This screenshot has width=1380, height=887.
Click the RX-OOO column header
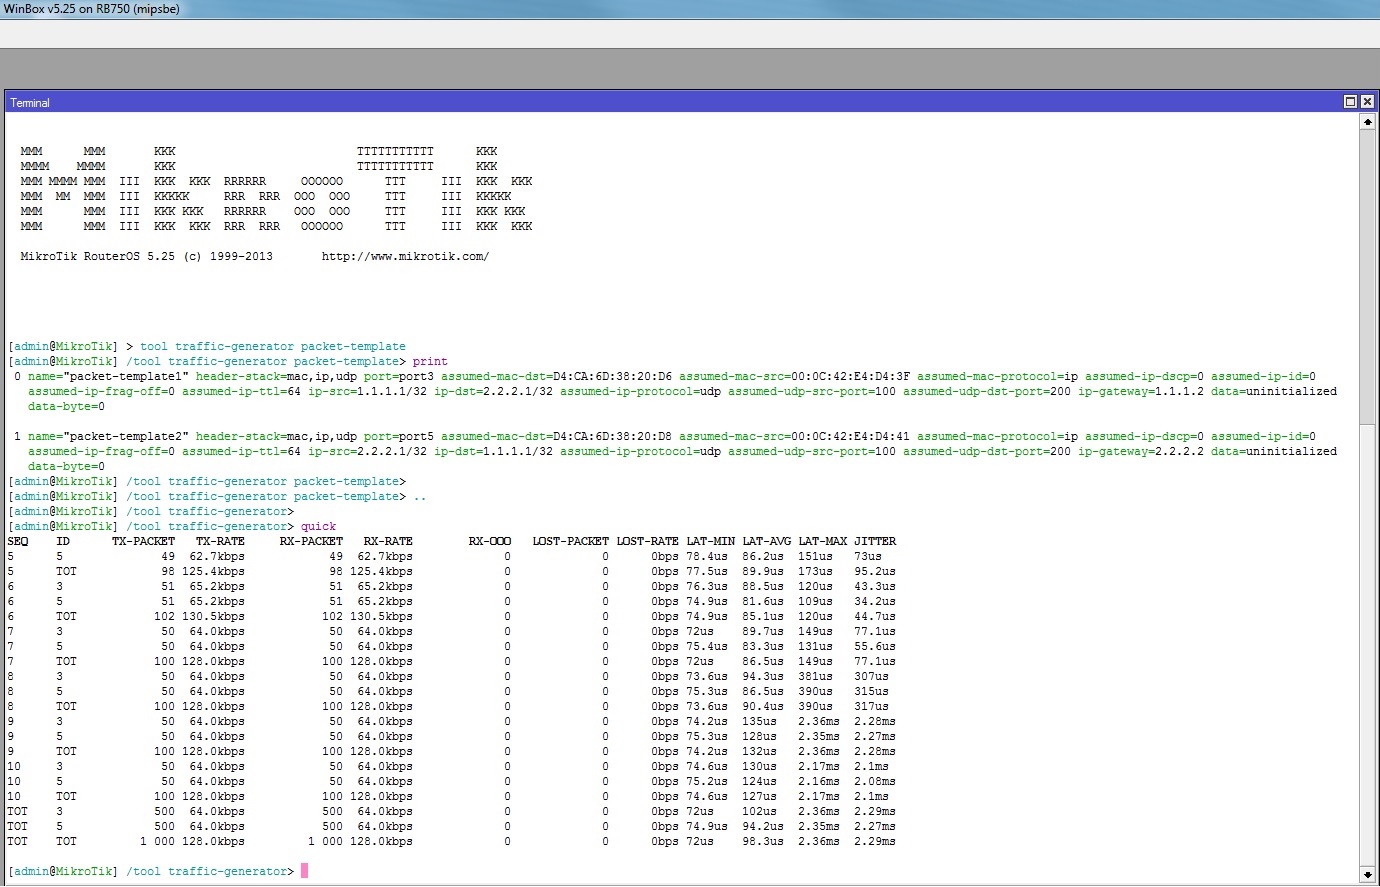click(x=490, y=541)
